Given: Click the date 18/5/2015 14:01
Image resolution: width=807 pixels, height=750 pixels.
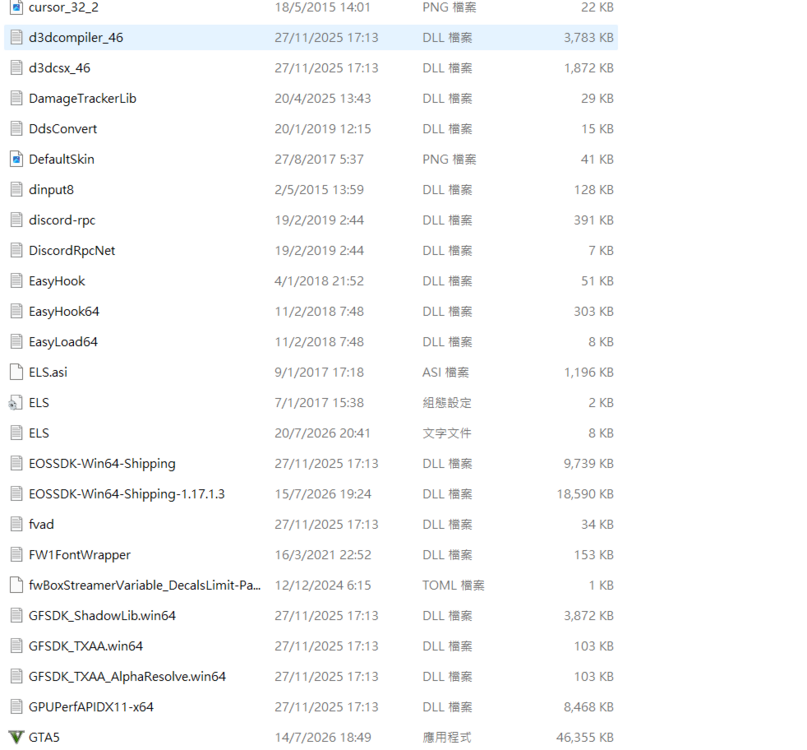Looking at the screenshot, I should (322, 7).
